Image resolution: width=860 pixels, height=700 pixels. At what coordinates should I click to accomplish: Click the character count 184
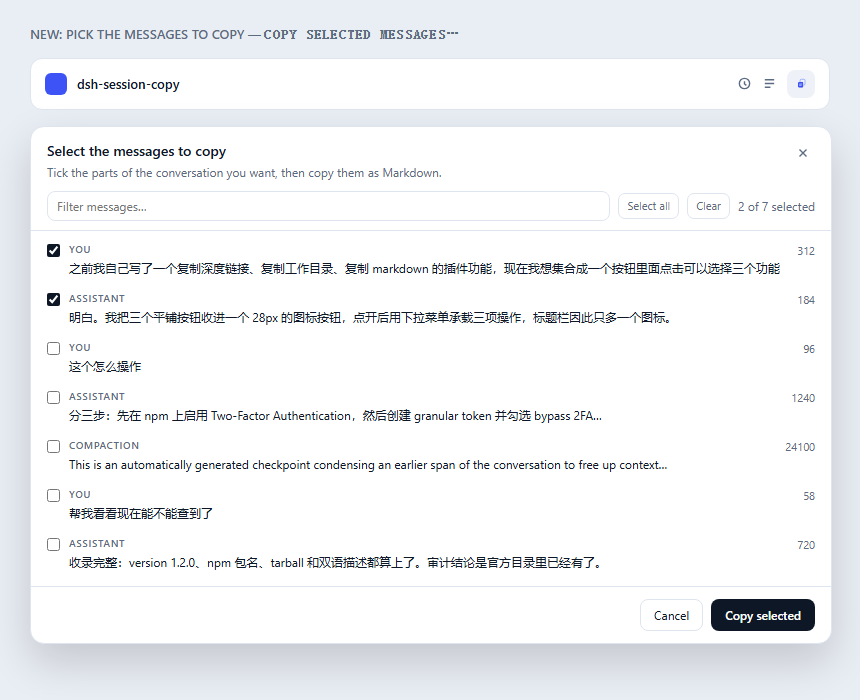[806, 300]
